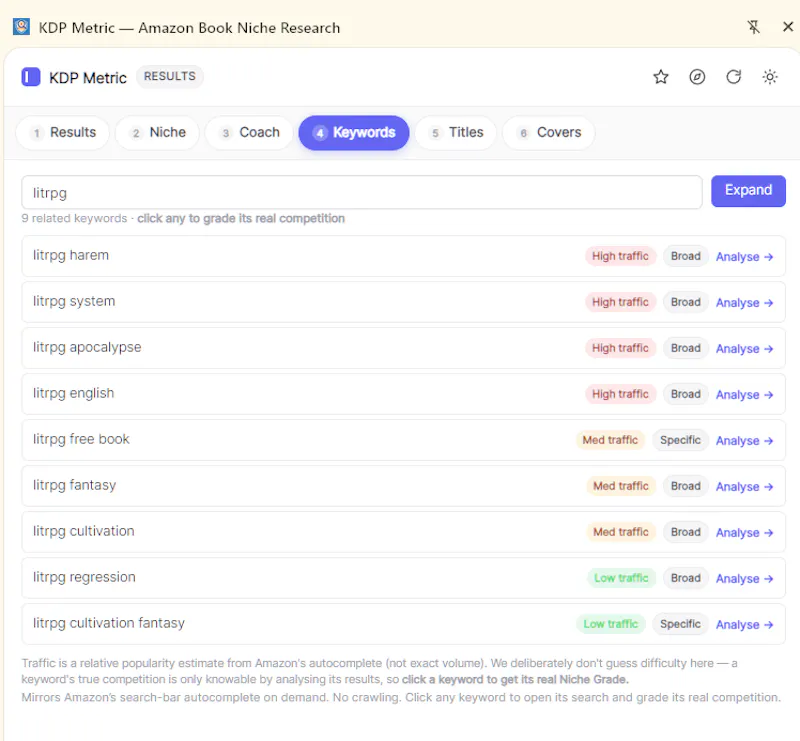Analyse the litrpg cultivation fantasy keyword
This screenshot has width=800, height=741.
[744, 624]
